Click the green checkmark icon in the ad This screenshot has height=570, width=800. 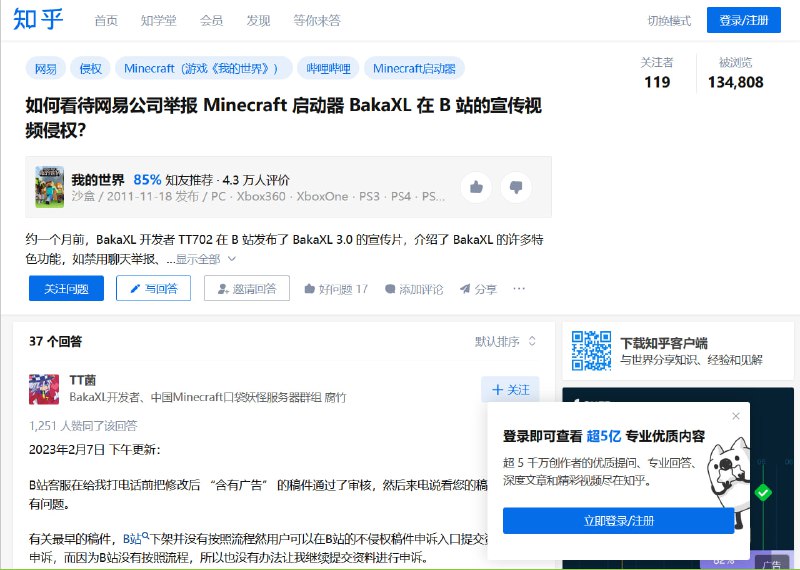(x=763, y=492)
